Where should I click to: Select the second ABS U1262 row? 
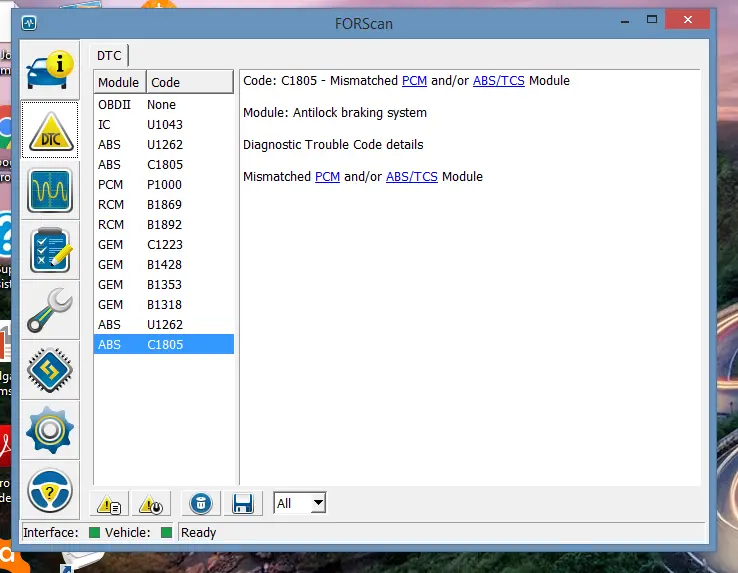[x=164, y=324]
